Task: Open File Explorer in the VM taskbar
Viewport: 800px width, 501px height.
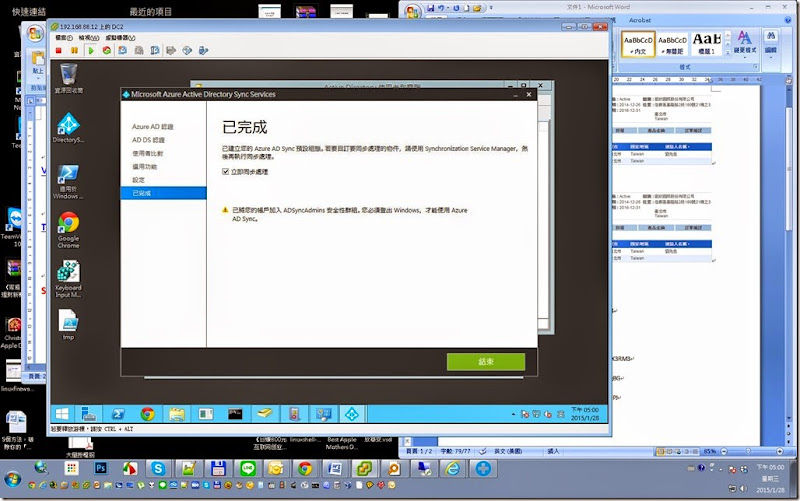Action: 177,414
